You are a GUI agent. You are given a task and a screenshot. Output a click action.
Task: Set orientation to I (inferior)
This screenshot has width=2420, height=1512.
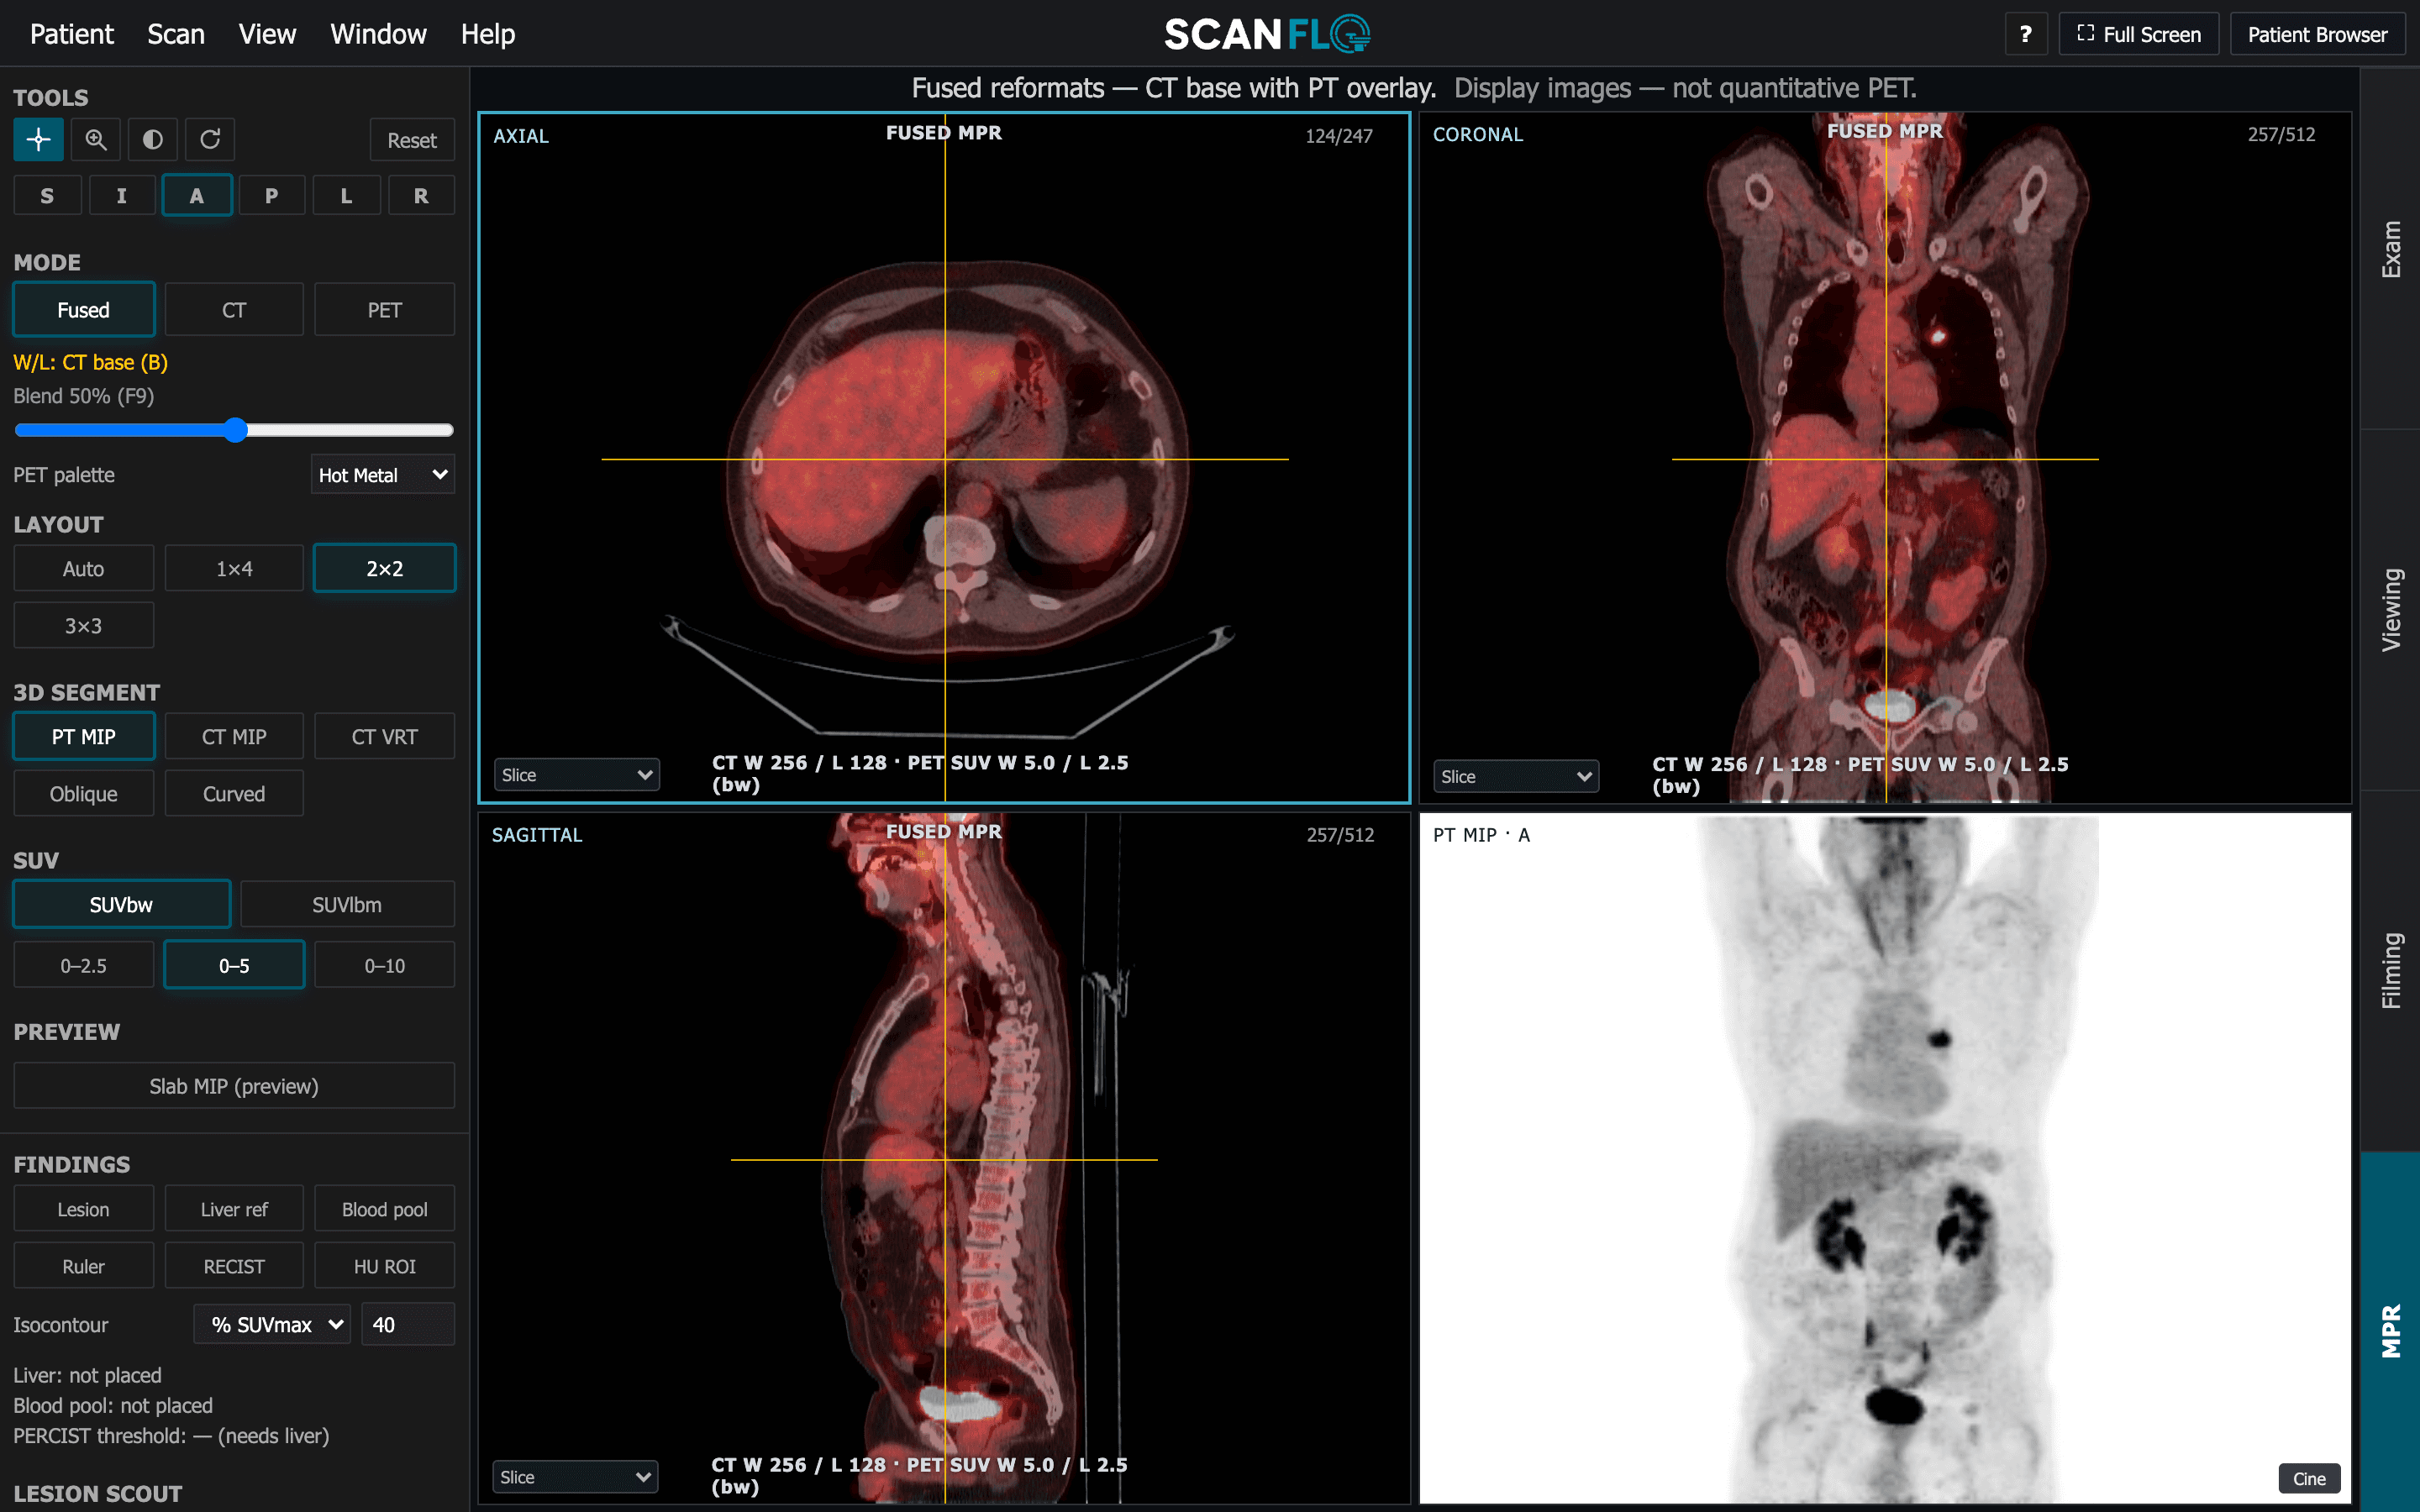122,195
